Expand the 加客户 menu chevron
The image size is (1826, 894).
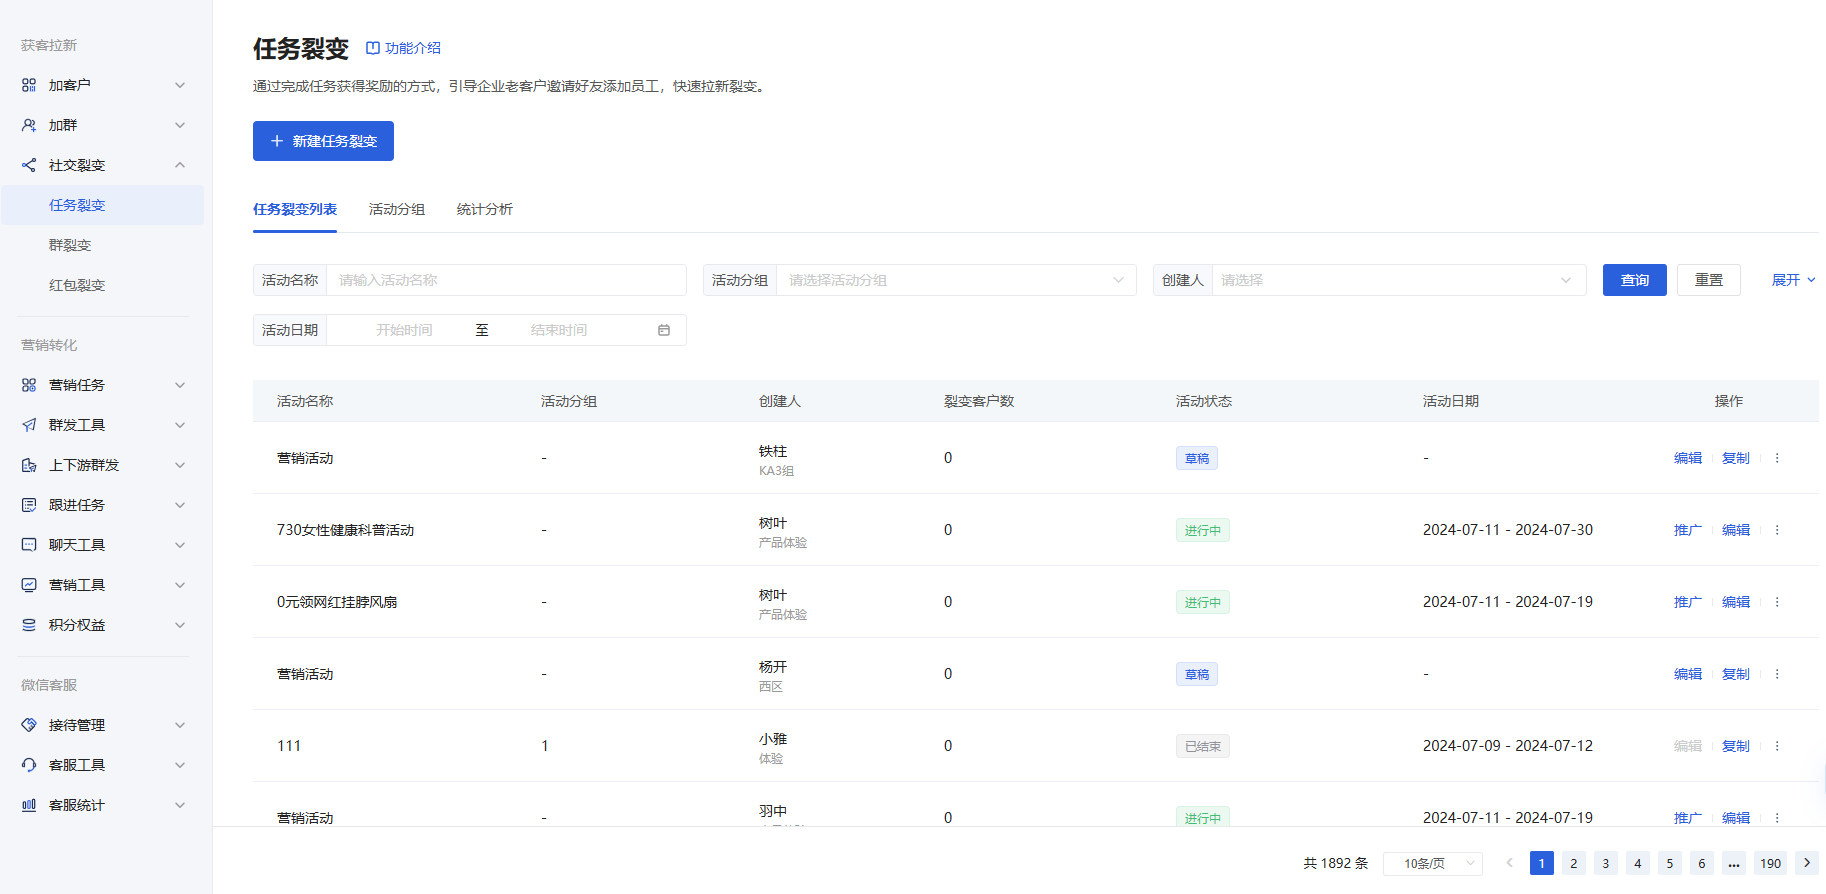pyautogui.click(x=180, y=85)
